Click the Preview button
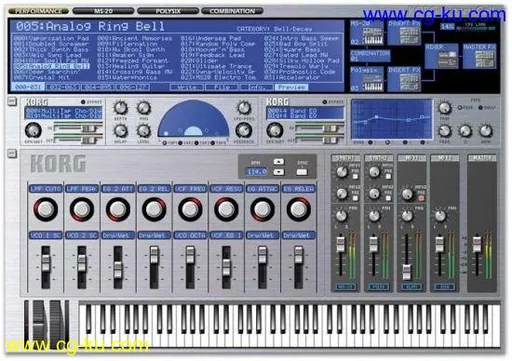This screenshot has width=512, height=361. [x=292, y=87]
